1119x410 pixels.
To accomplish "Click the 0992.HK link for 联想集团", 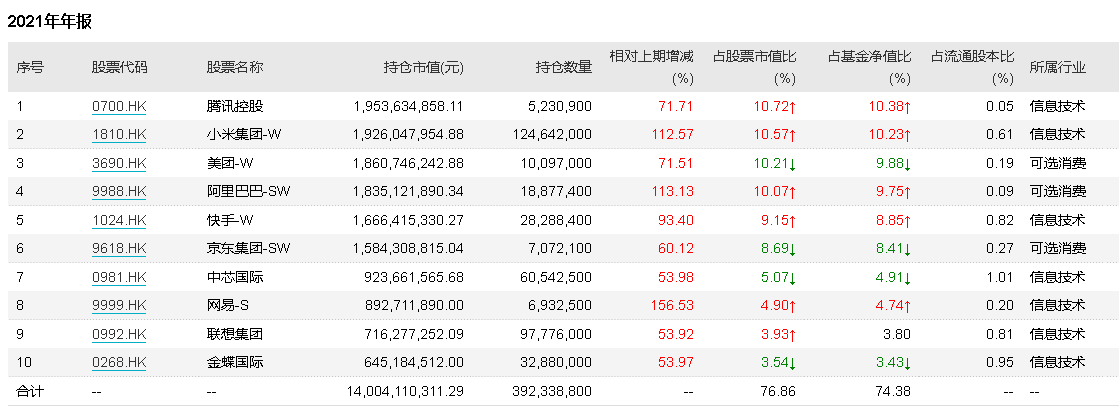I will coord(119,333).
